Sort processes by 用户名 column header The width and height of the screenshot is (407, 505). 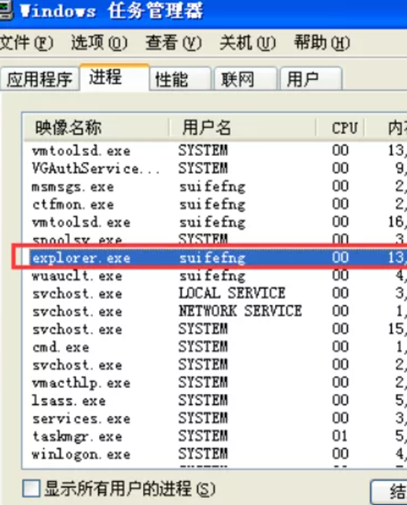click(x=243, y=127)
